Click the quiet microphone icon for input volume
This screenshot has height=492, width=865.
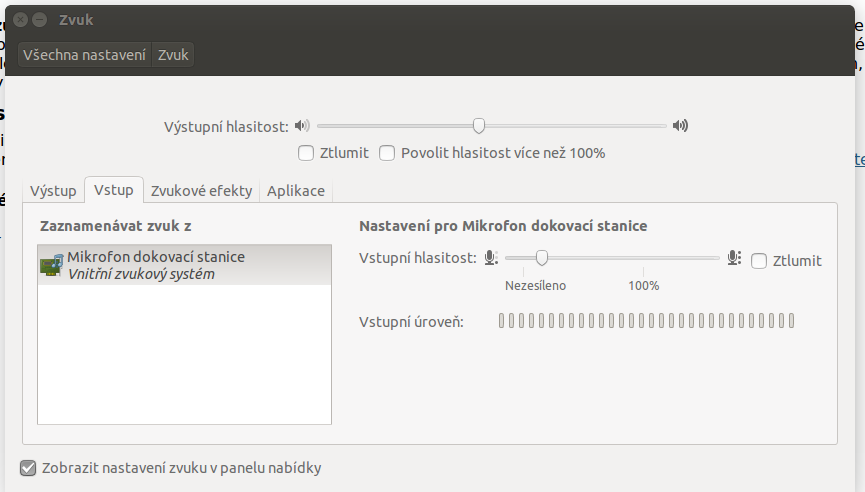(x=491, y=258)
